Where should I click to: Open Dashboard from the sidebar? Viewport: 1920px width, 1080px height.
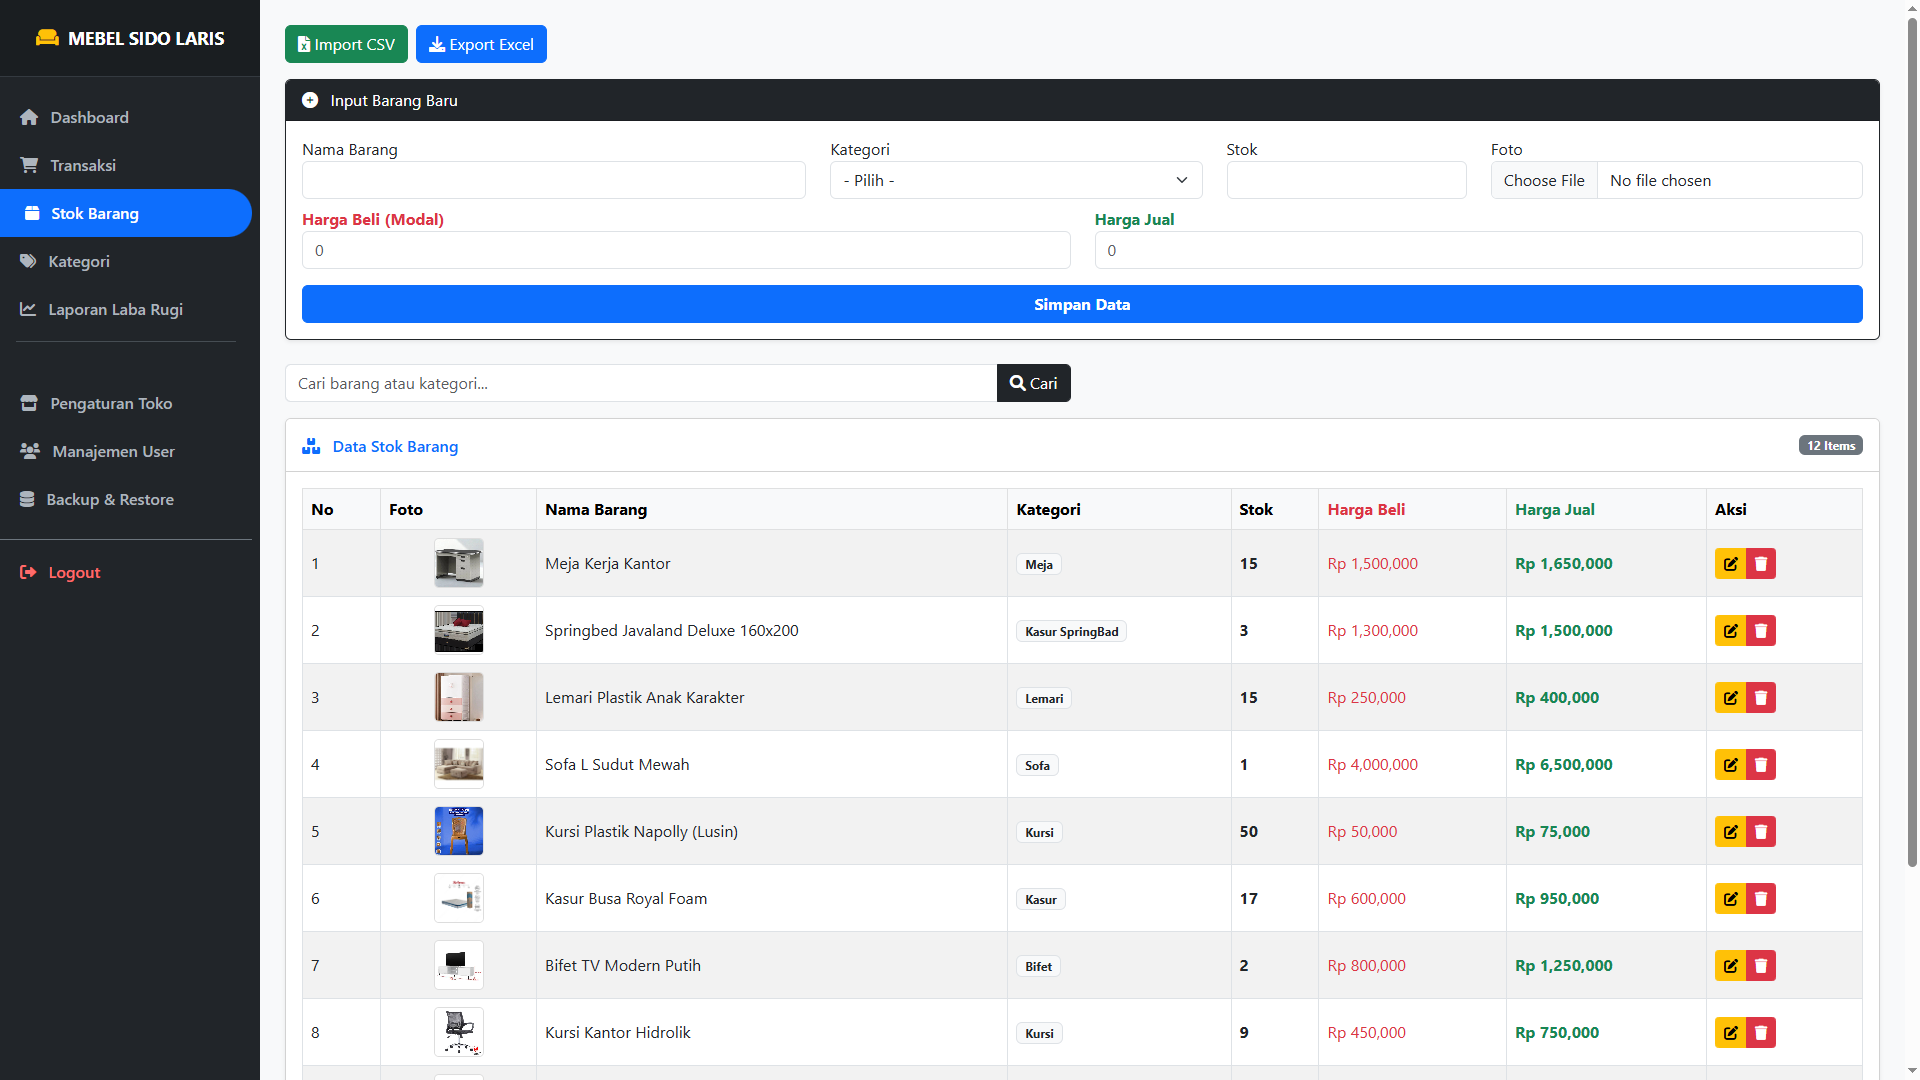89,118
